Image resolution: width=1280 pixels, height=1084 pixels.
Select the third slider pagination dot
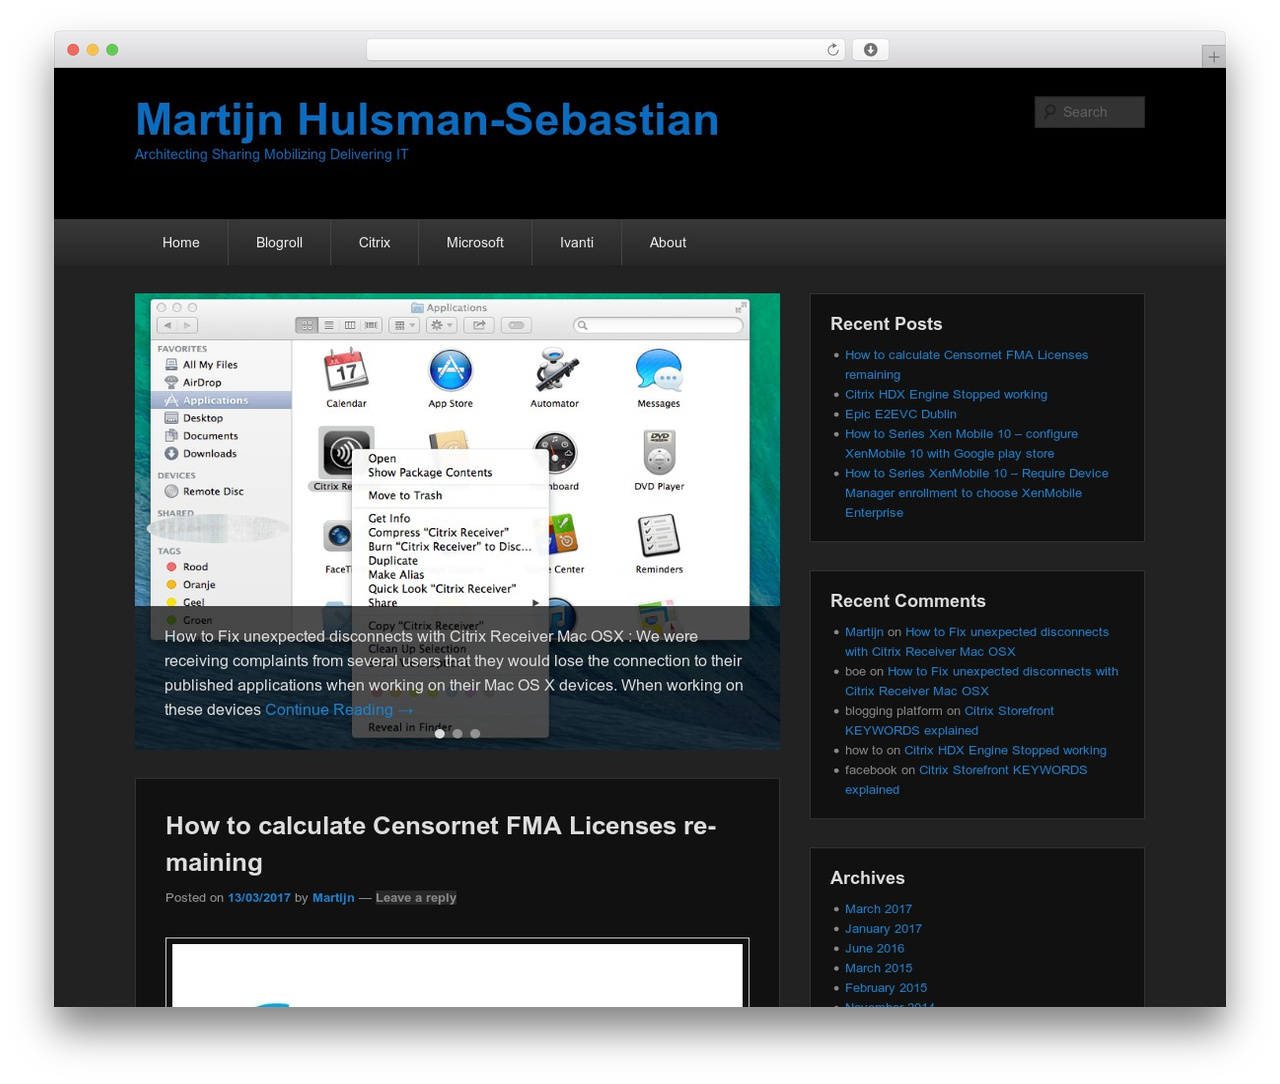(x=475, y=733)
